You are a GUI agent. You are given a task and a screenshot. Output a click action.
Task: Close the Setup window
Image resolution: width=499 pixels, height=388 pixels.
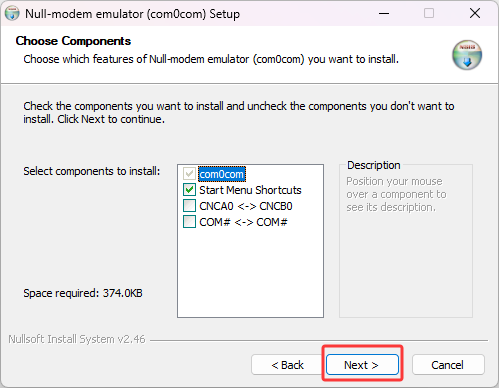tap(475, 14)
